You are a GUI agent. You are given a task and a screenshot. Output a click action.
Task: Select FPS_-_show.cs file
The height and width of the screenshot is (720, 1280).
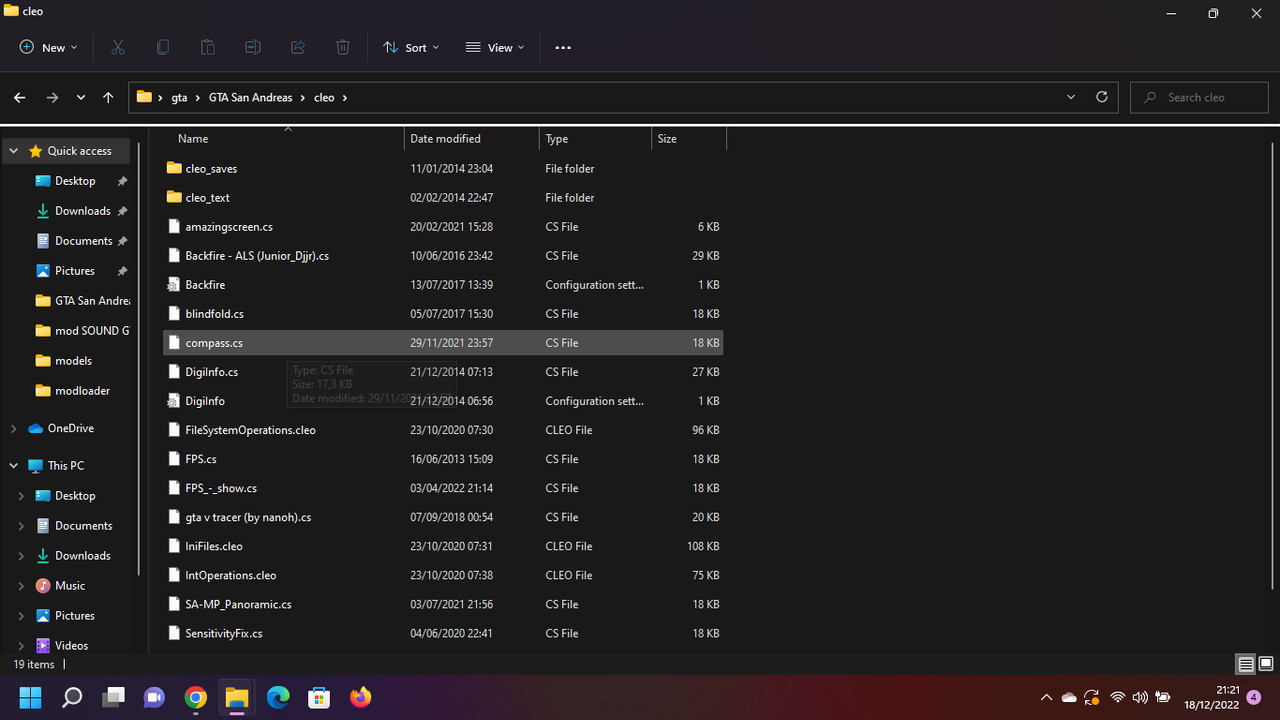click(x=443, y=488)
